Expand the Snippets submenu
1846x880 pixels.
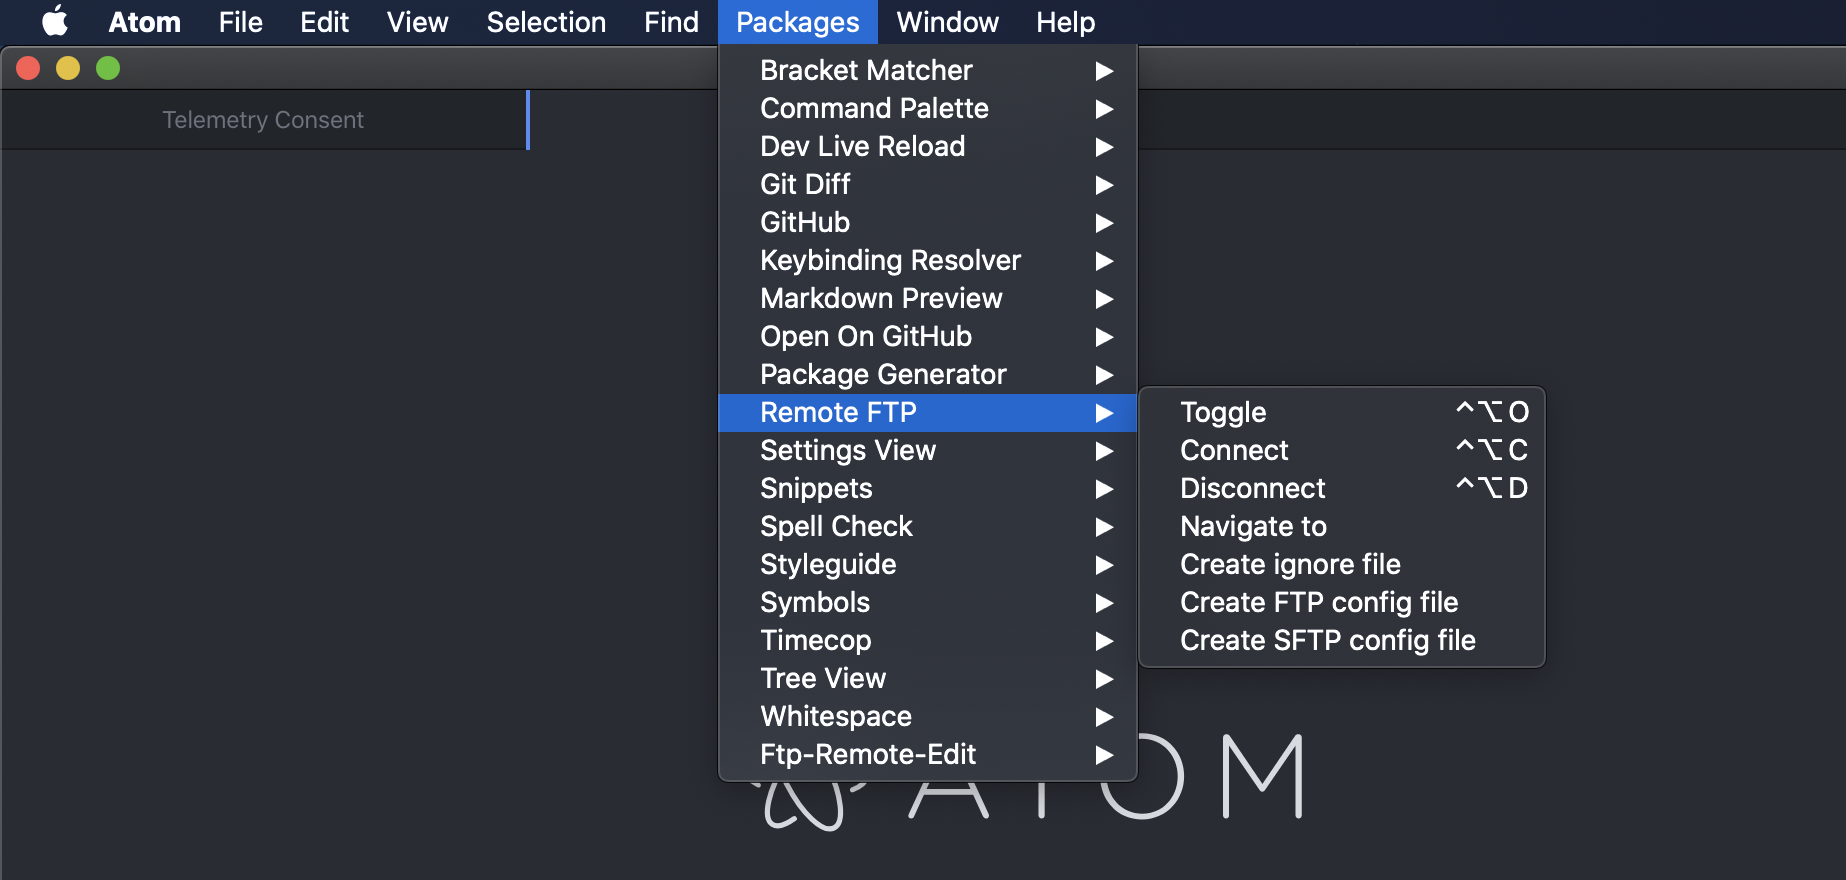point(928,489)
